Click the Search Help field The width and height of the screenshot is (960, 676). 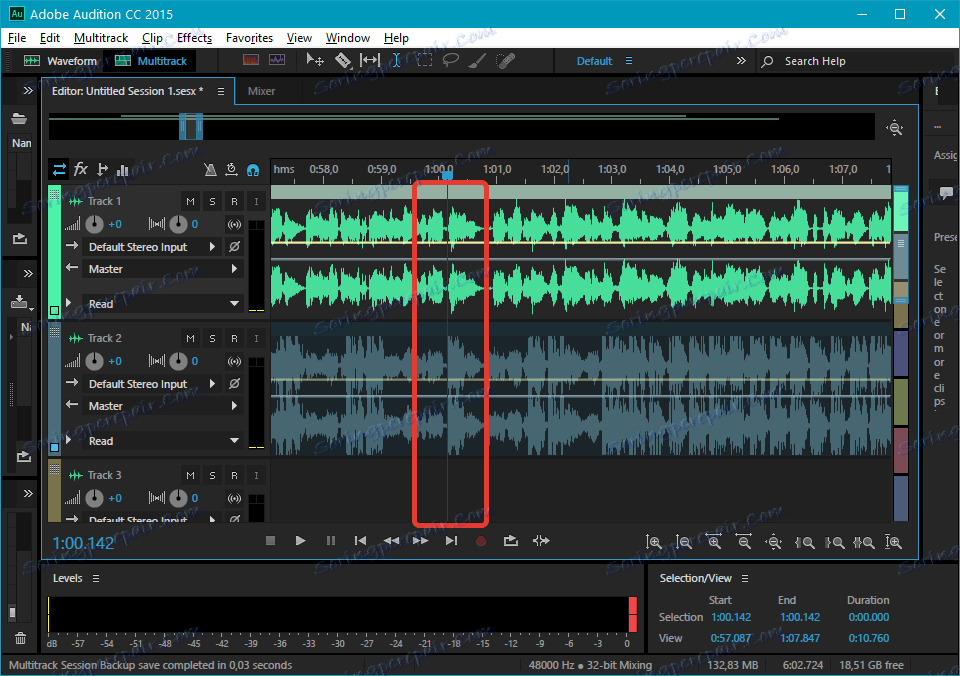coord(815,61)
